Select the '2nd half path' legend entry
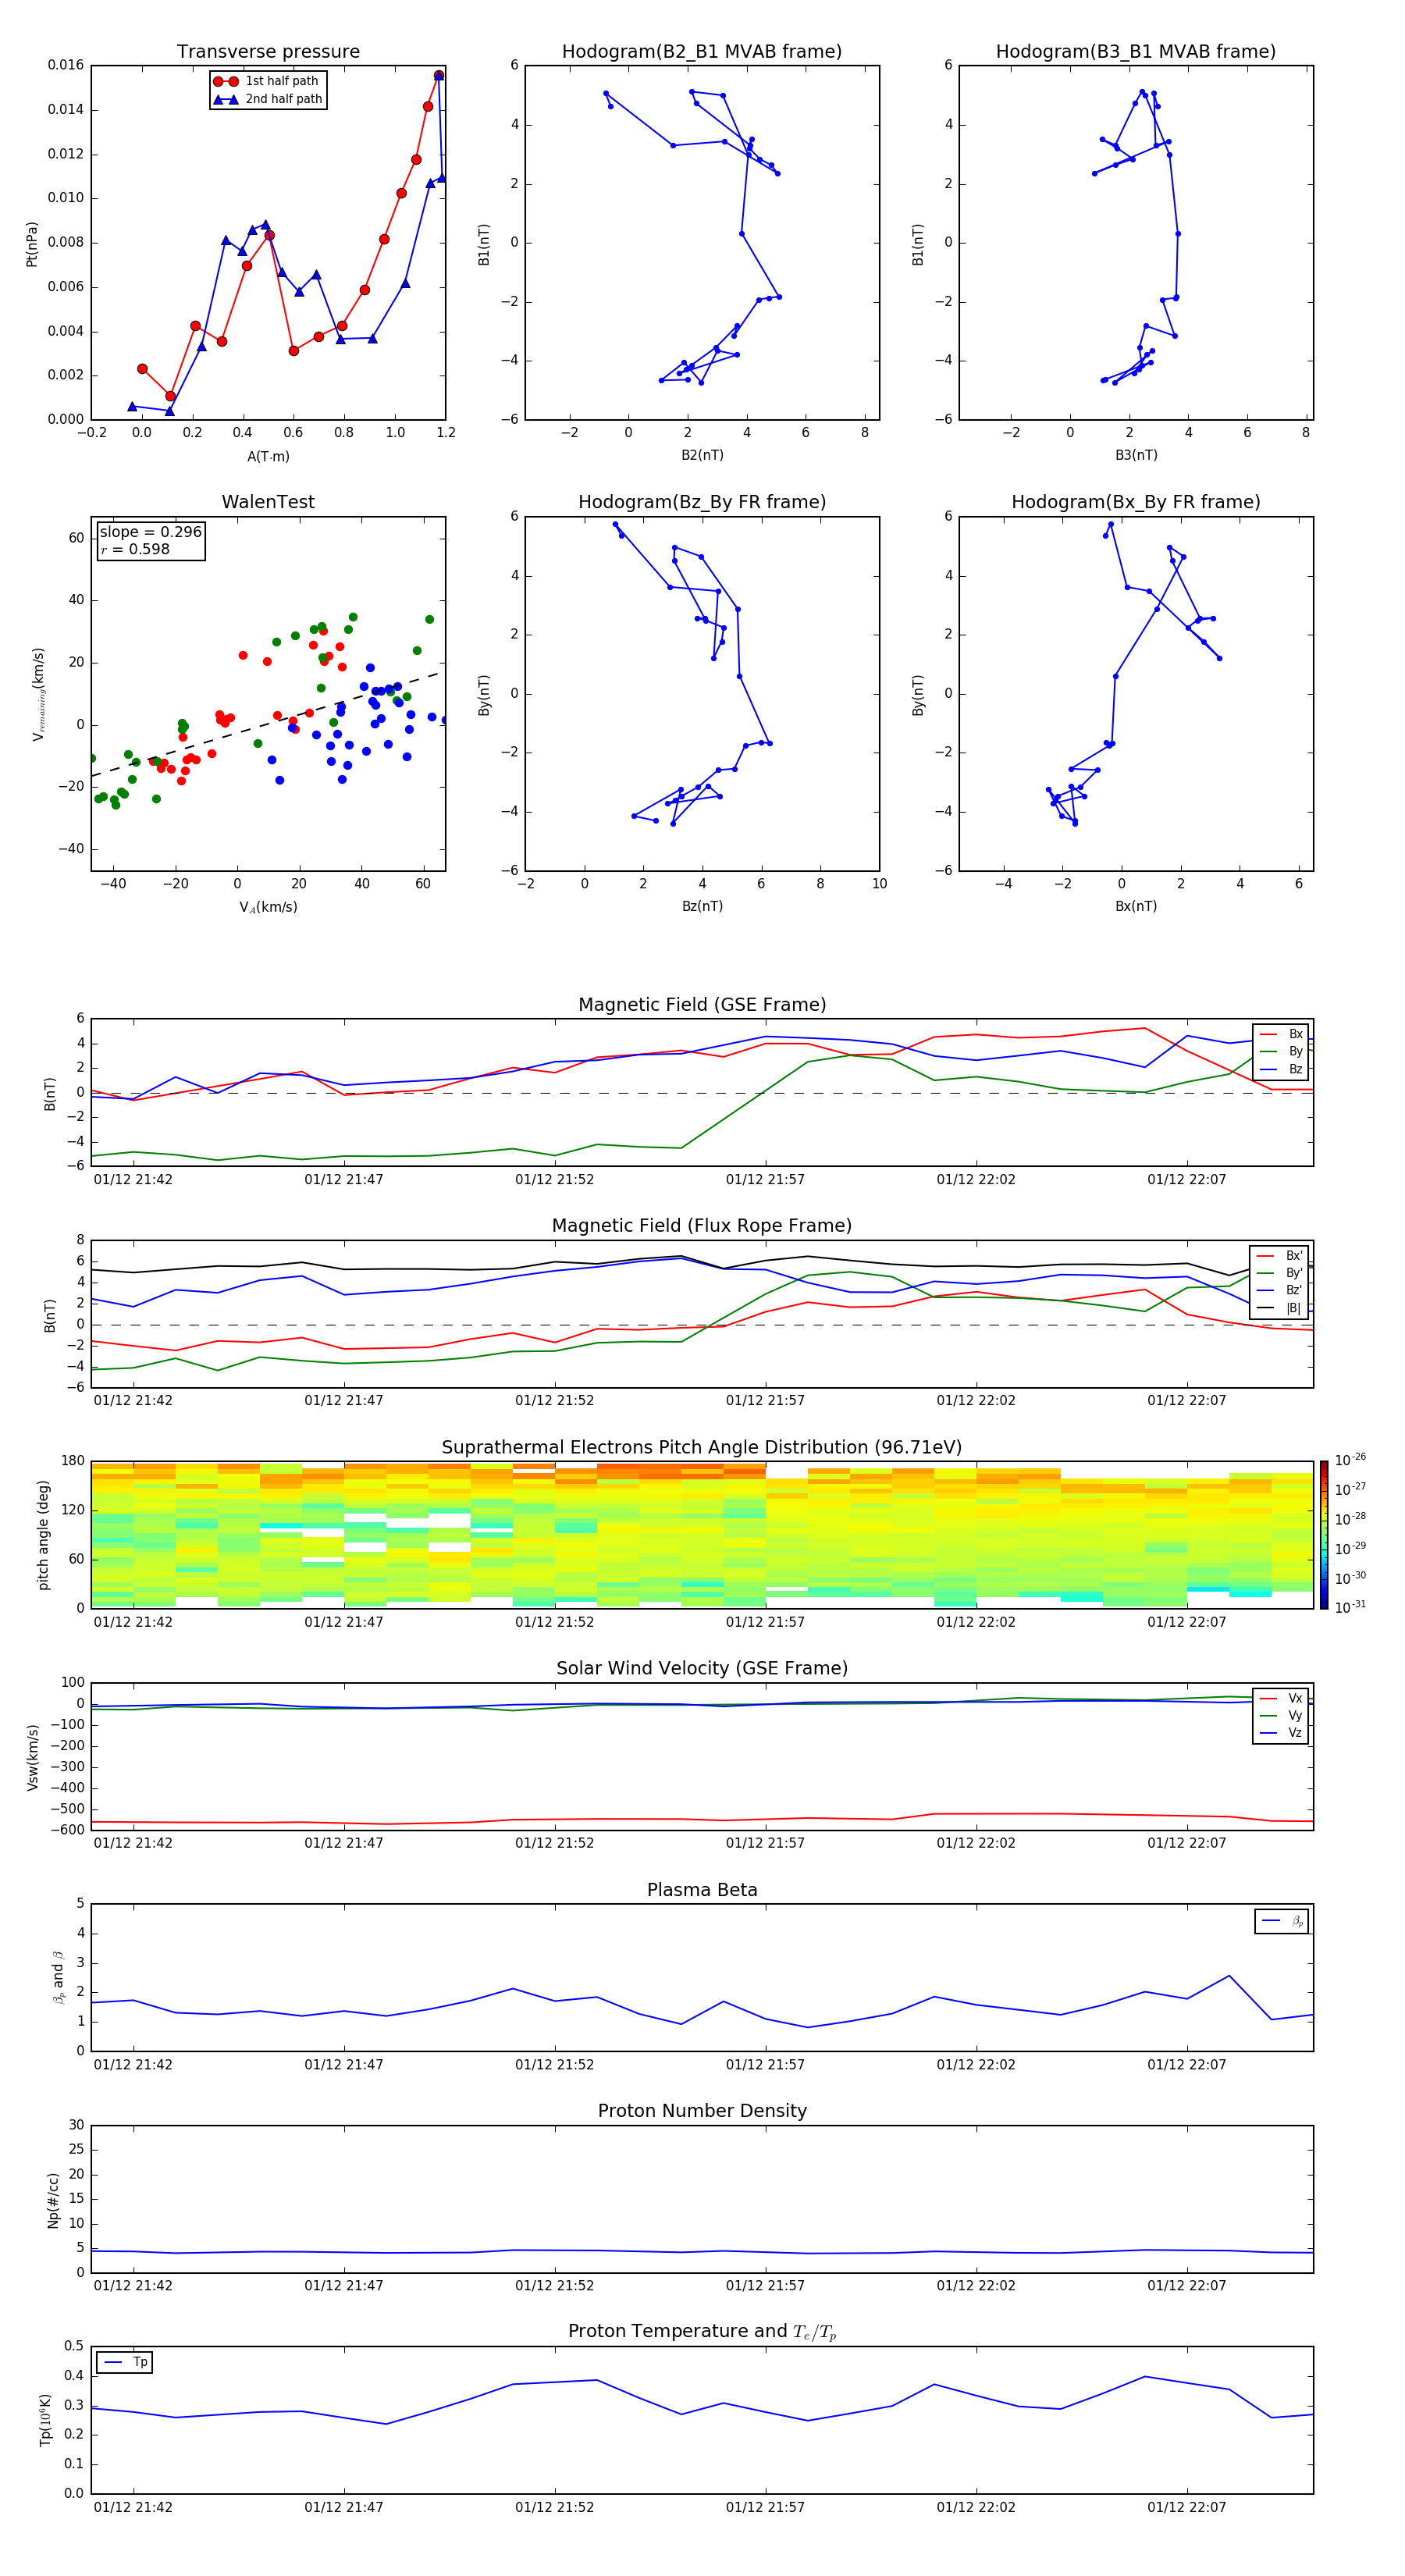 [268, 99]
